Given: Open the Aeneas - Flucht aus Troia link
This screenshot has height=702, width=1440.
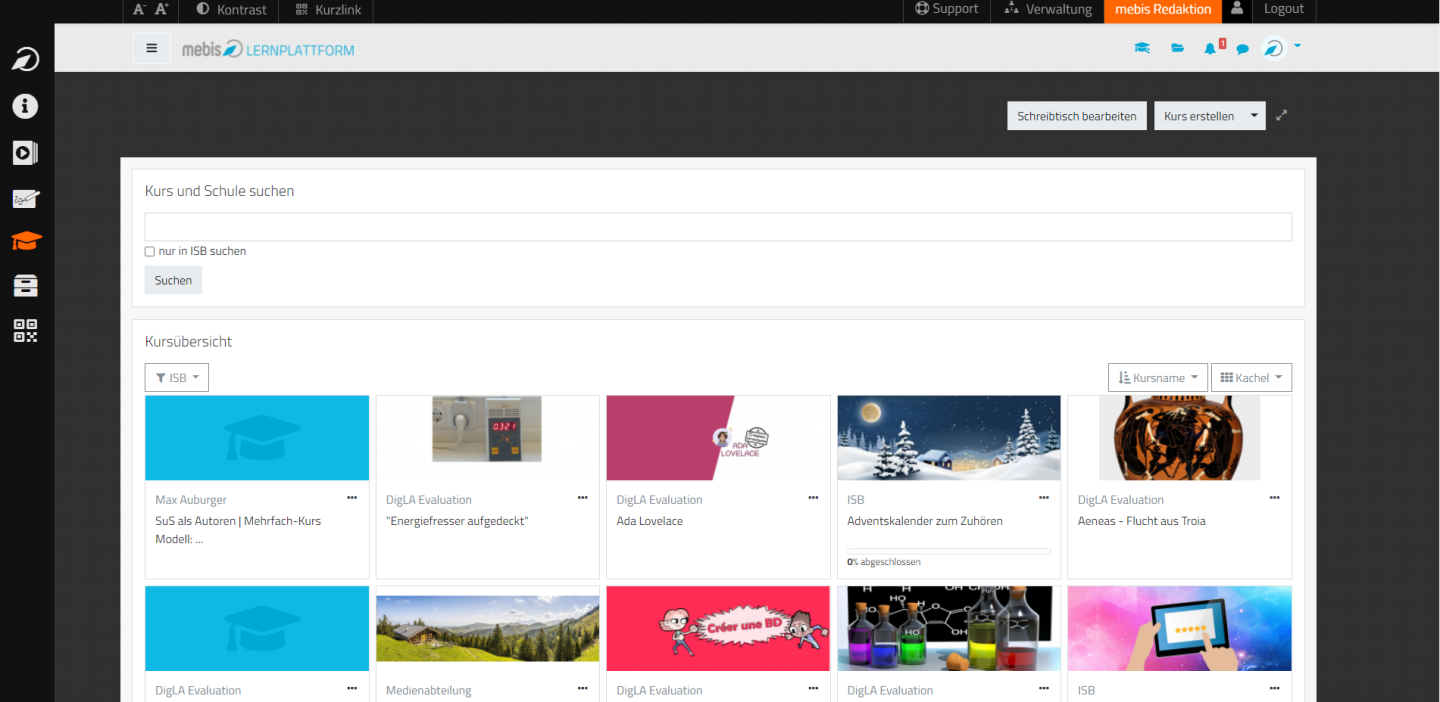Looking at the screenshot, I should [1142, 521].
